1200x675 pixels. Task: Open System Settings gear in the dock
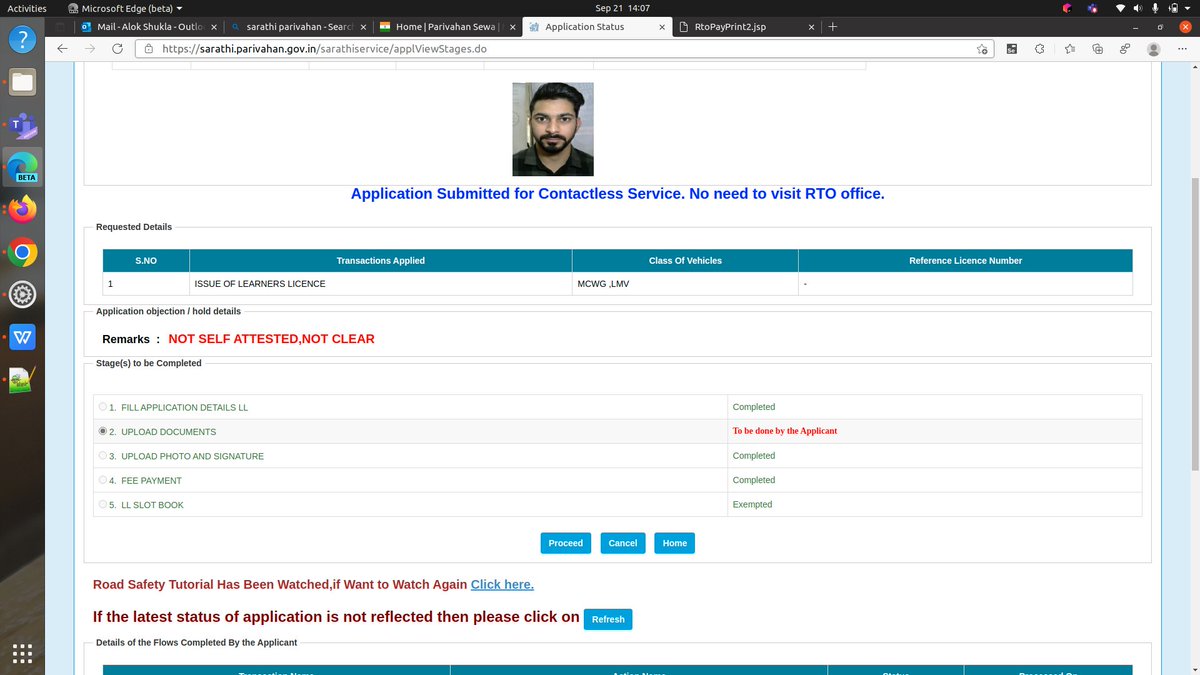coord(22,295)
